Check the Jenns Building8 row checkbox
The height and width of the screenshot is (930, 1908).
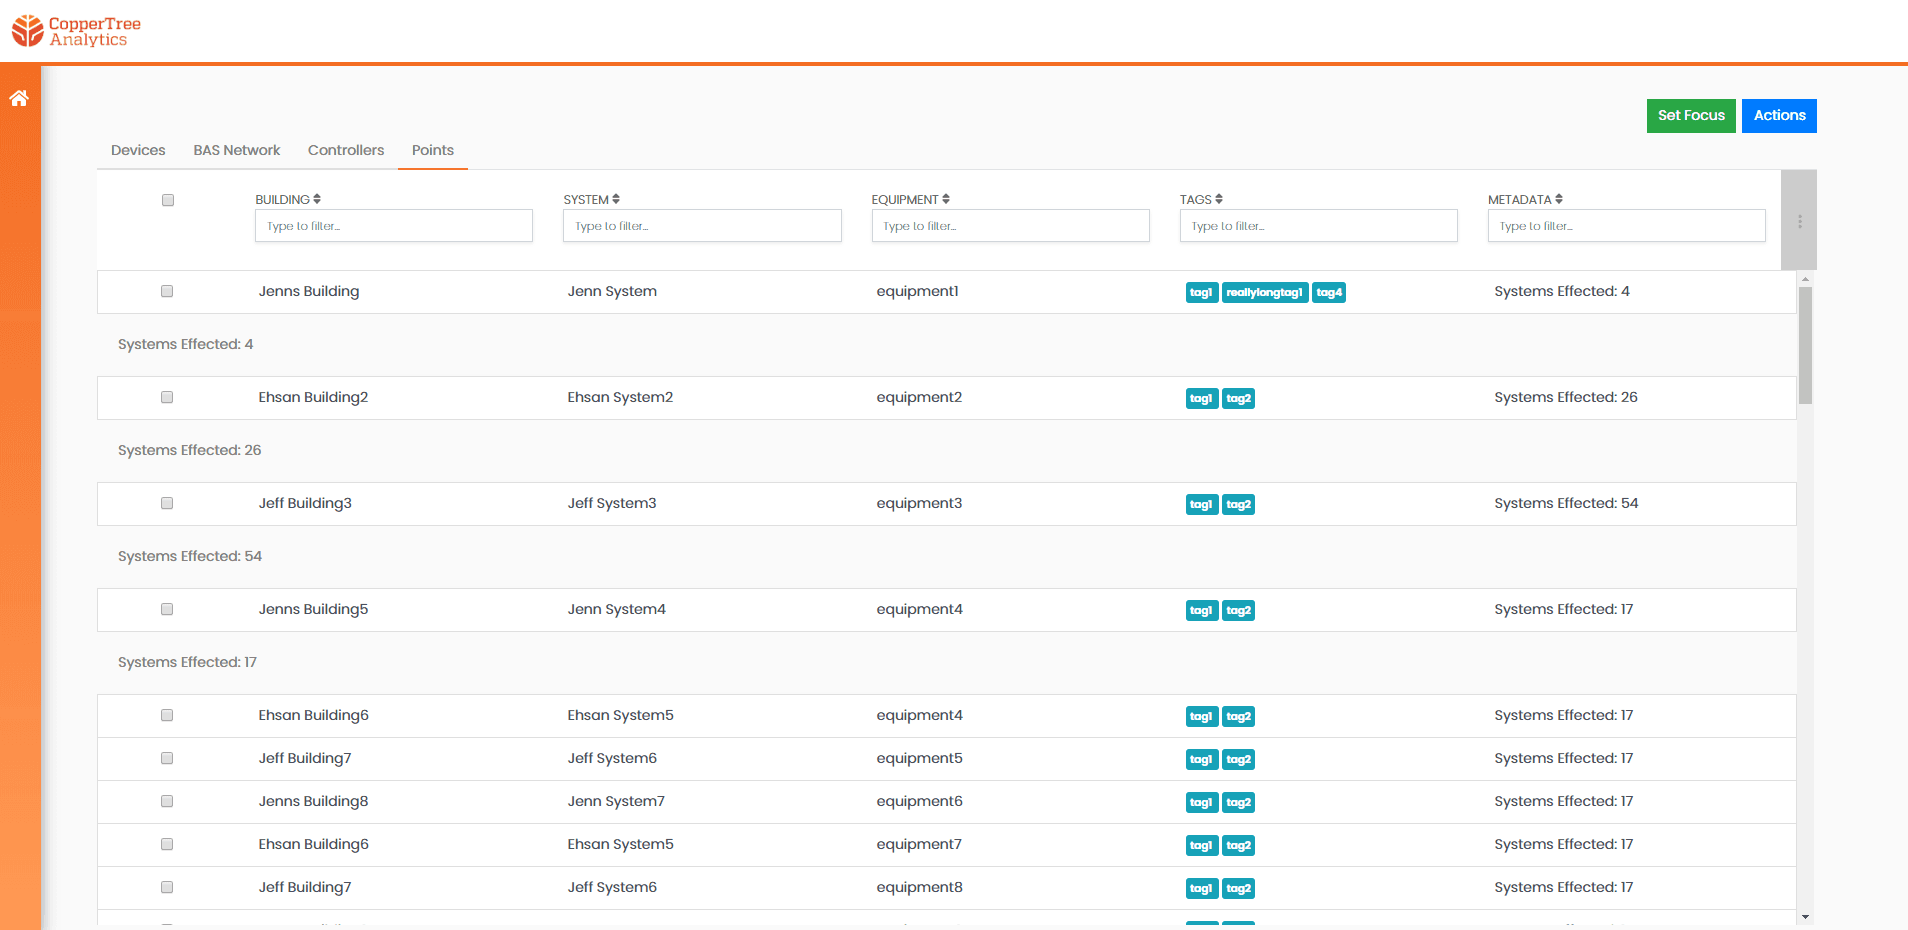pyautogui.click(x=167, y=801)
